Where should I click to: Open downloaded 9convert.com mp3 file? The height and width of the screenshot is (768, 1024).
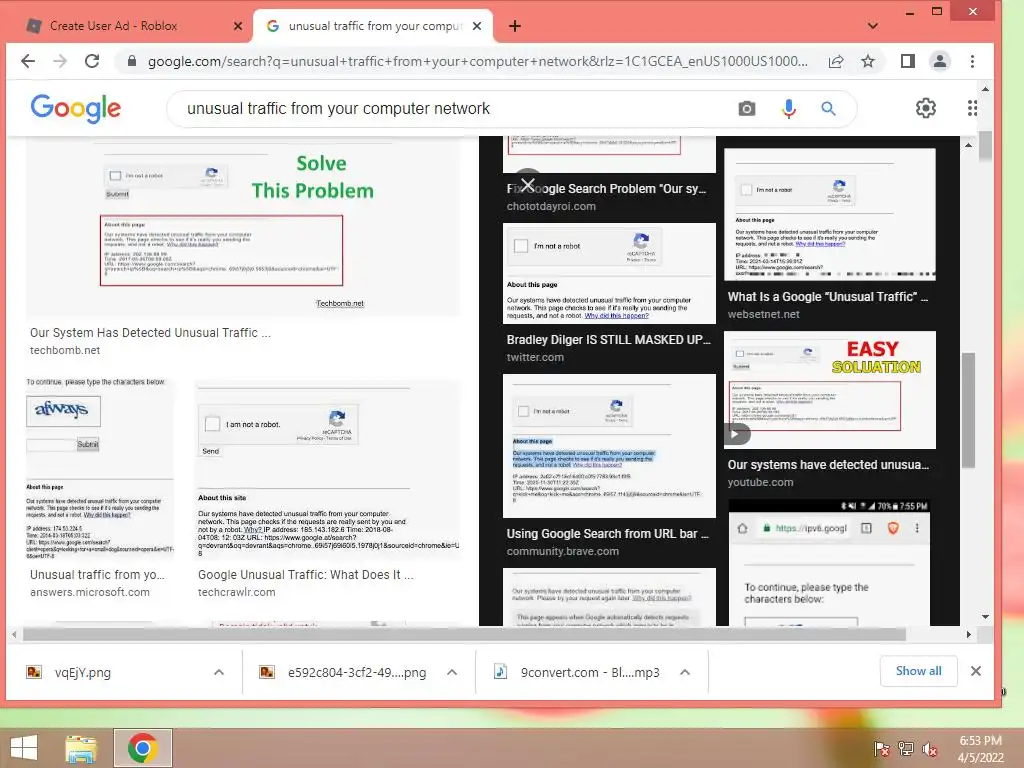coord(590,673)
